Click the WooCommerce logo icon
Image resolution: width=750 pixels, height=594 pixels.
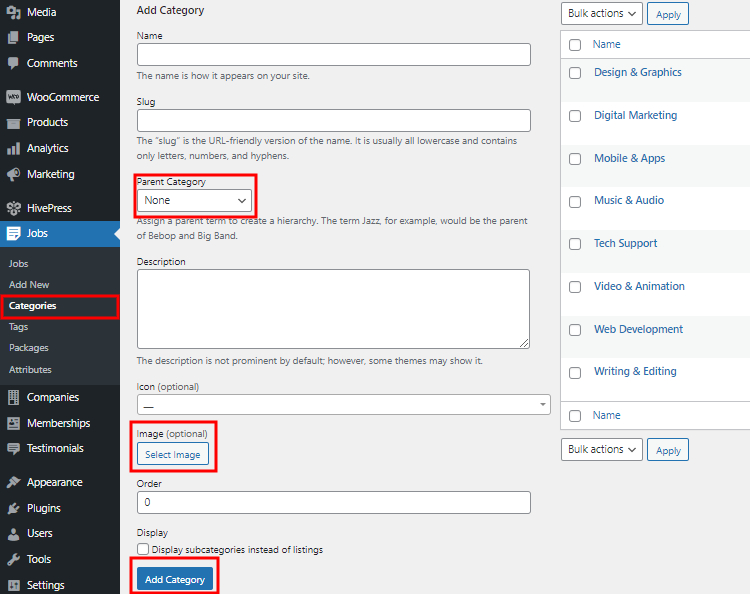(x=13, y=97)
